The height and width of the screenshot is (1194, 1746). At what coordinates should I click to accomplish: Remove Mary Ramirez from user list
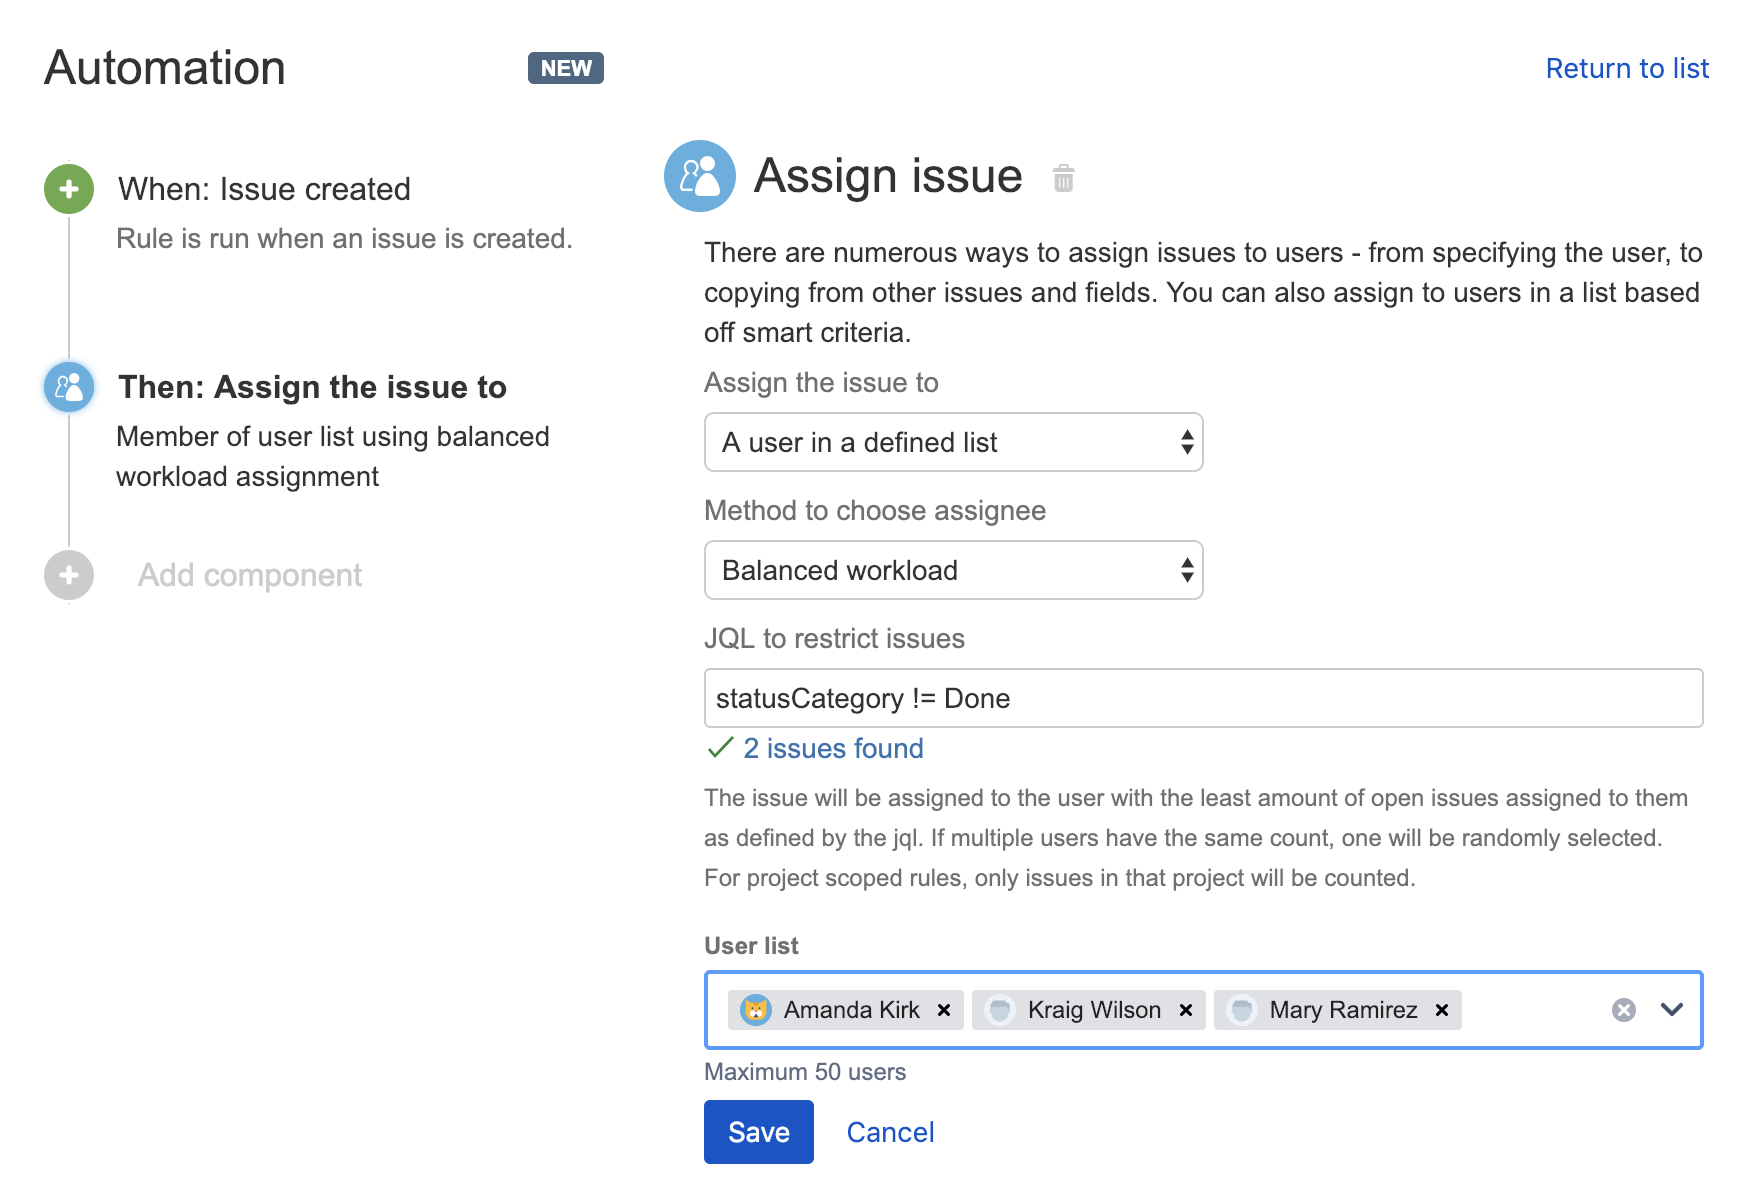(x=1441, y=1010)
